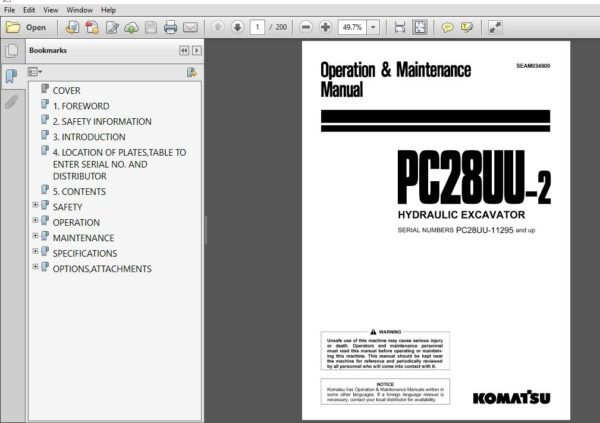Click the NOTICE box on the page
This screenshot has height=423, width=600.
click(385, 392)
